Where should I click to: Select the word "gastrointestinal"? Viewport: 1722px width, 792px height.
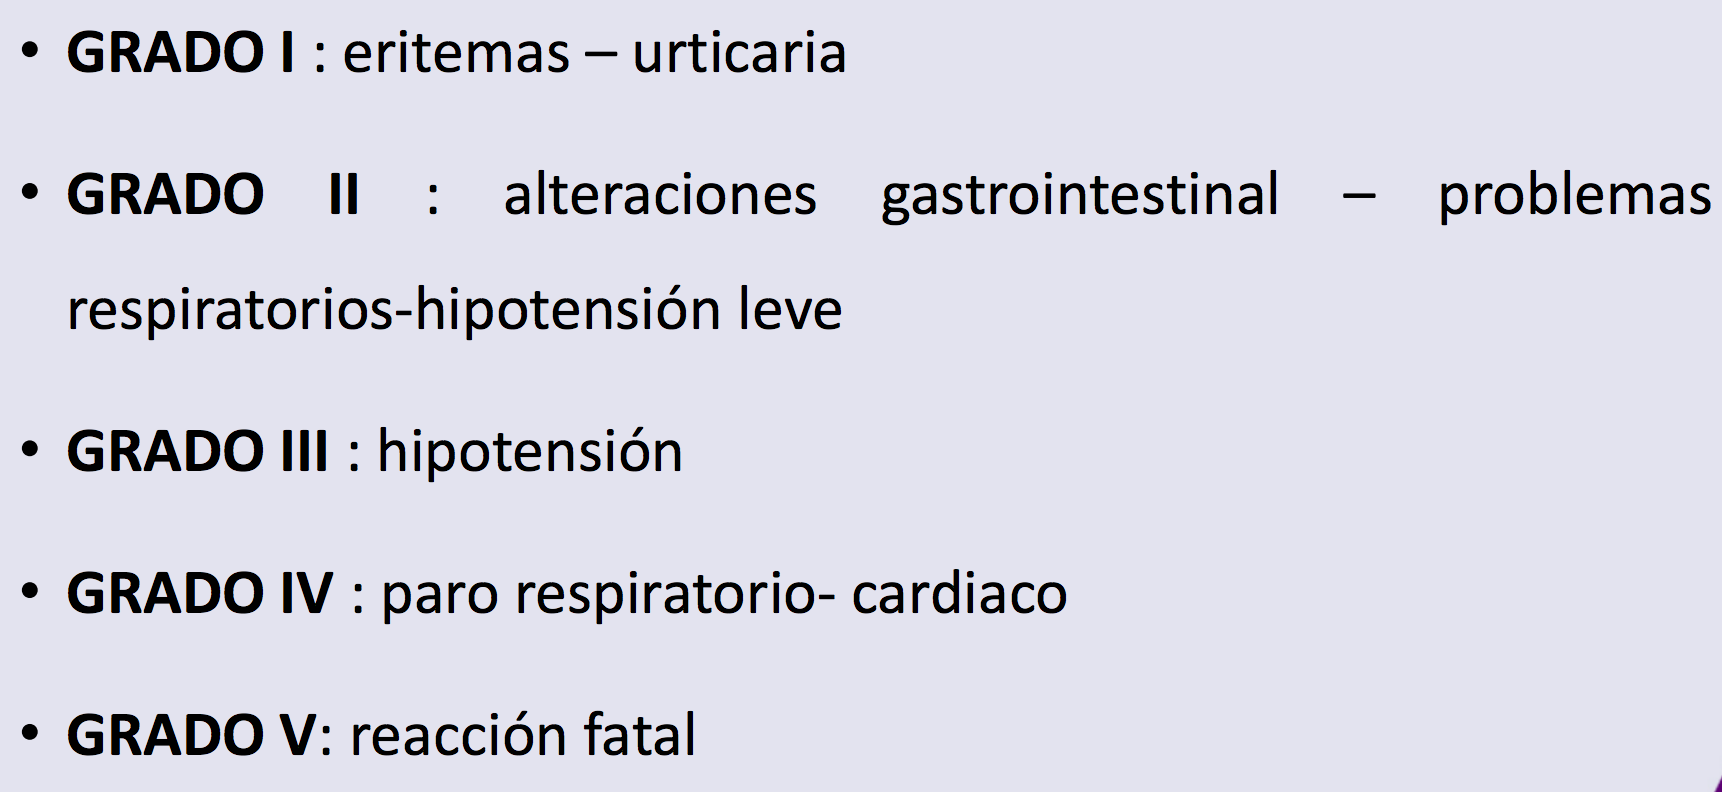(1080, 195)
